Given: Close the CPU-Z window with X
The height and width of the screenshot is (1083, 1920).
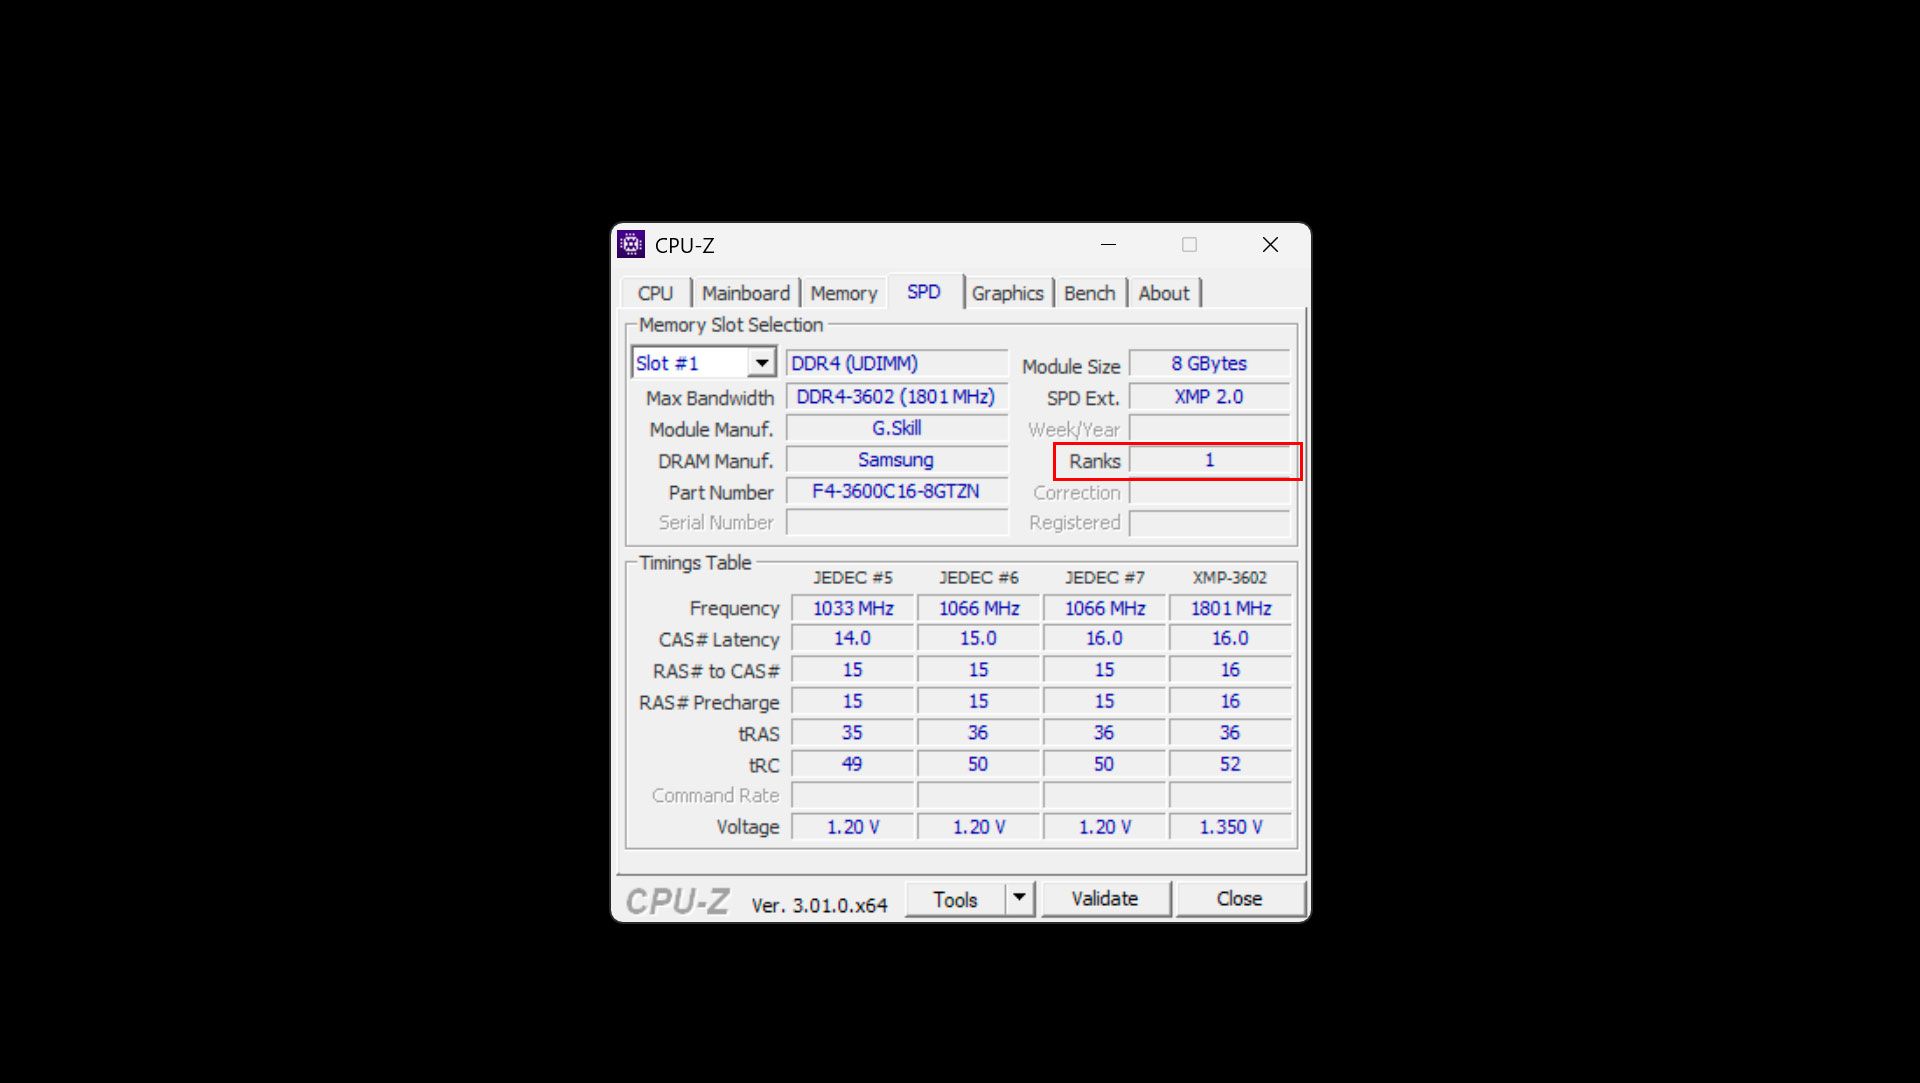Looking at the screenshot, I should click(1270, 244).
